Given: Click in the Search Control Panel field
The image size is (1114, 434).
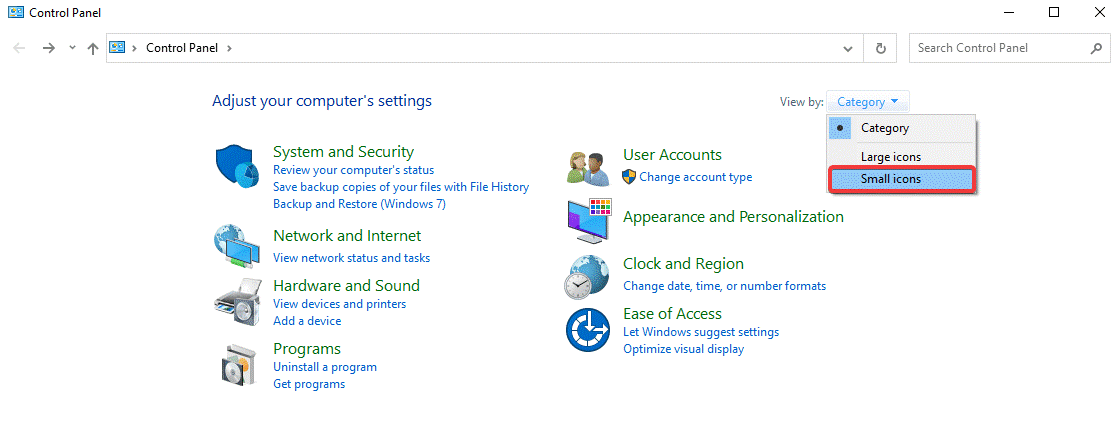Looking at the screenshot, I should 995,48.
